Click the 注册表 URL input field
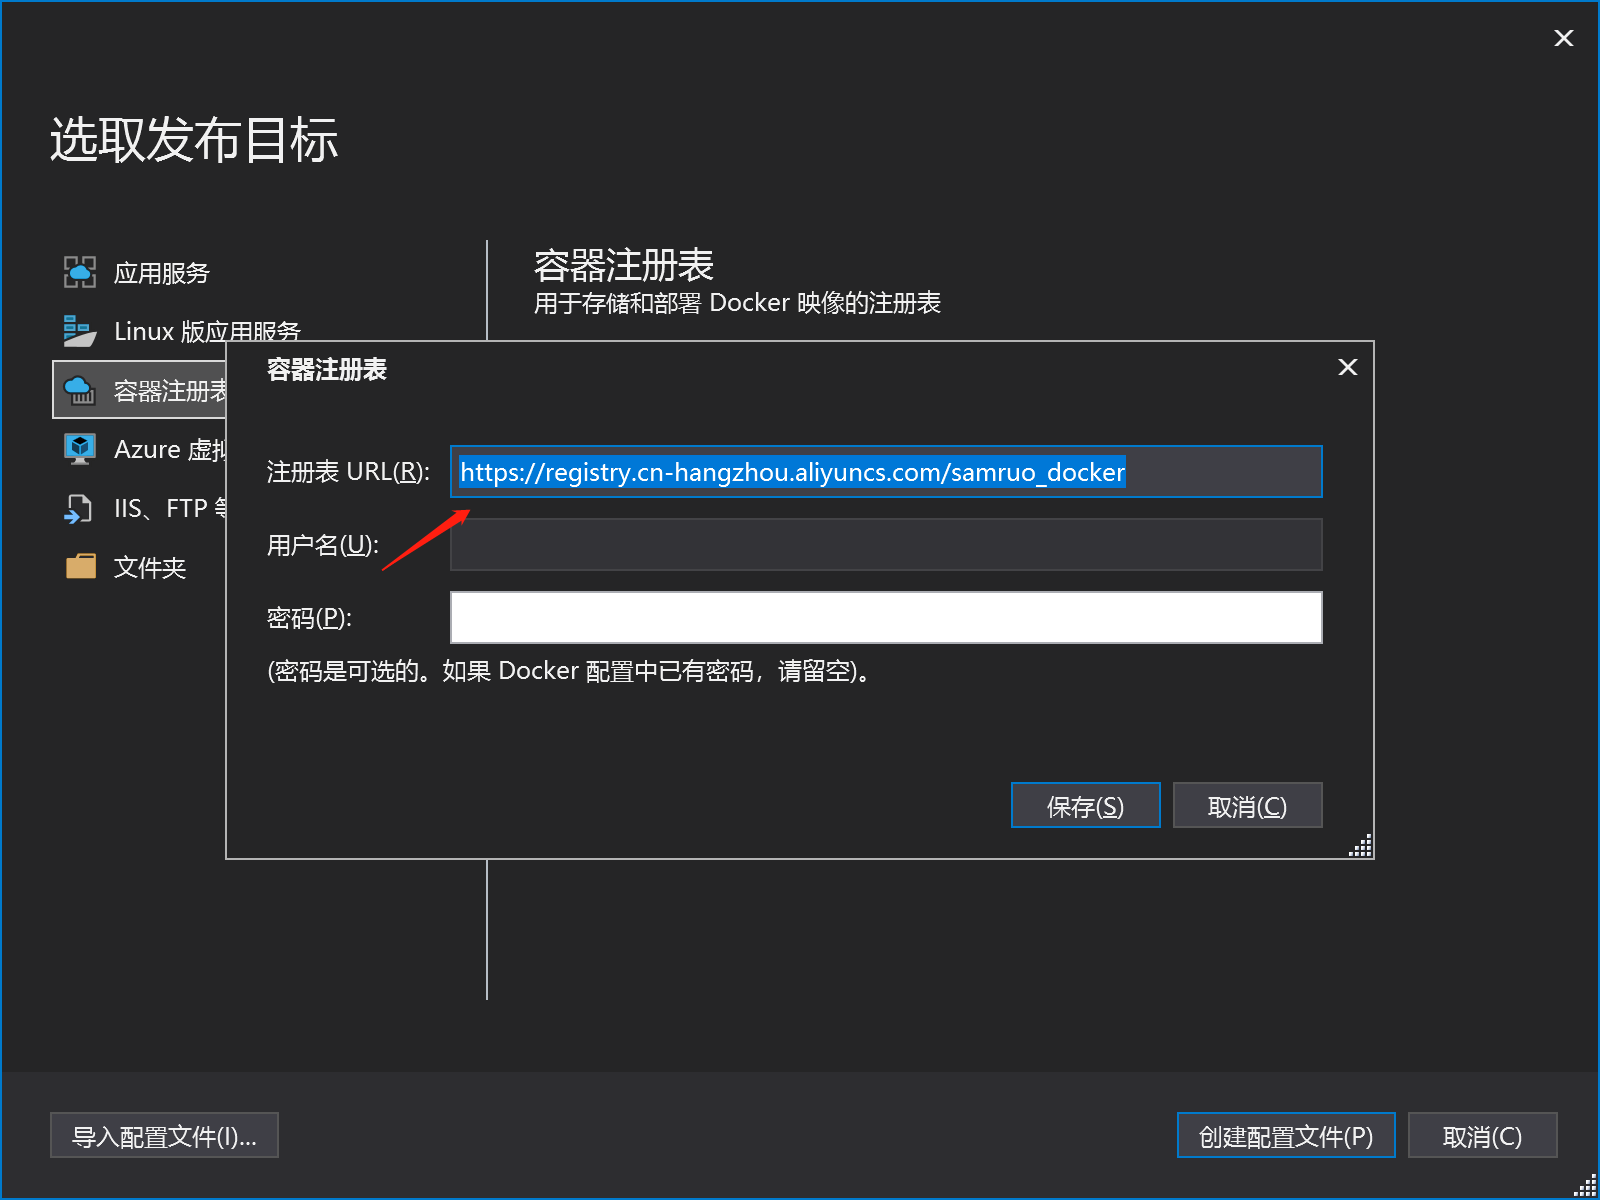The height and width of the screenshot is (1200, 1600). 886,471
